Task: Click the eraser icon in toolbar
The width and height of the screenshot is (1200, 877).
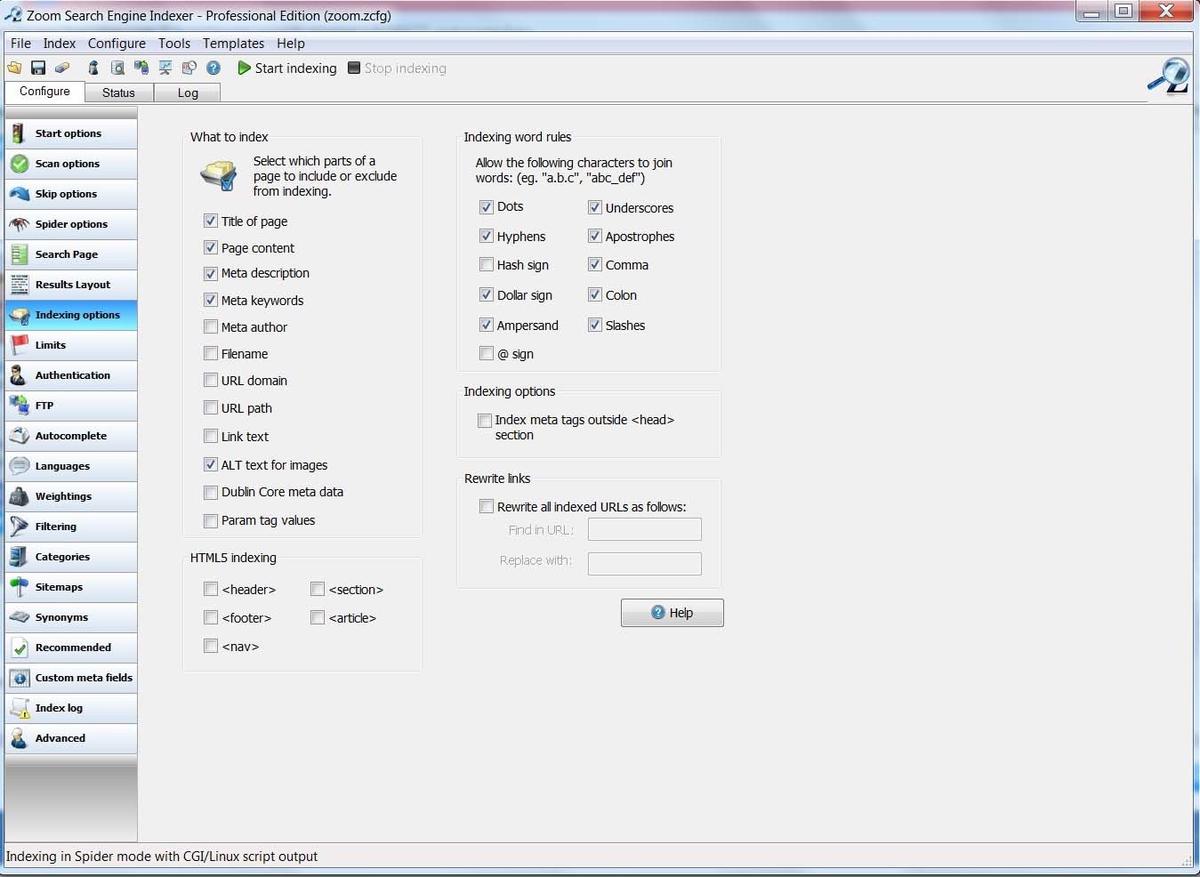Action: click(x=62, y=68)
